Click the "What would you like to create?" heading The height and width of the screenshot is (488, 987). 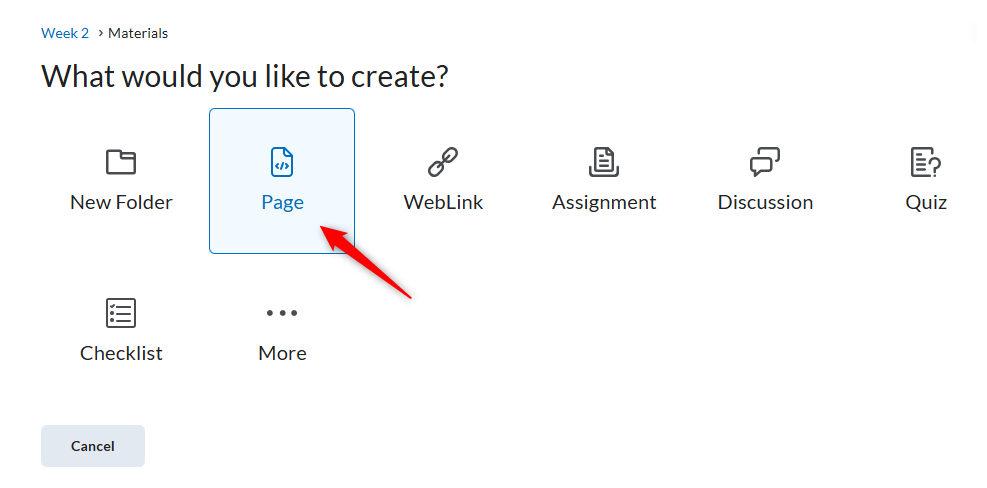pos(245,76)
